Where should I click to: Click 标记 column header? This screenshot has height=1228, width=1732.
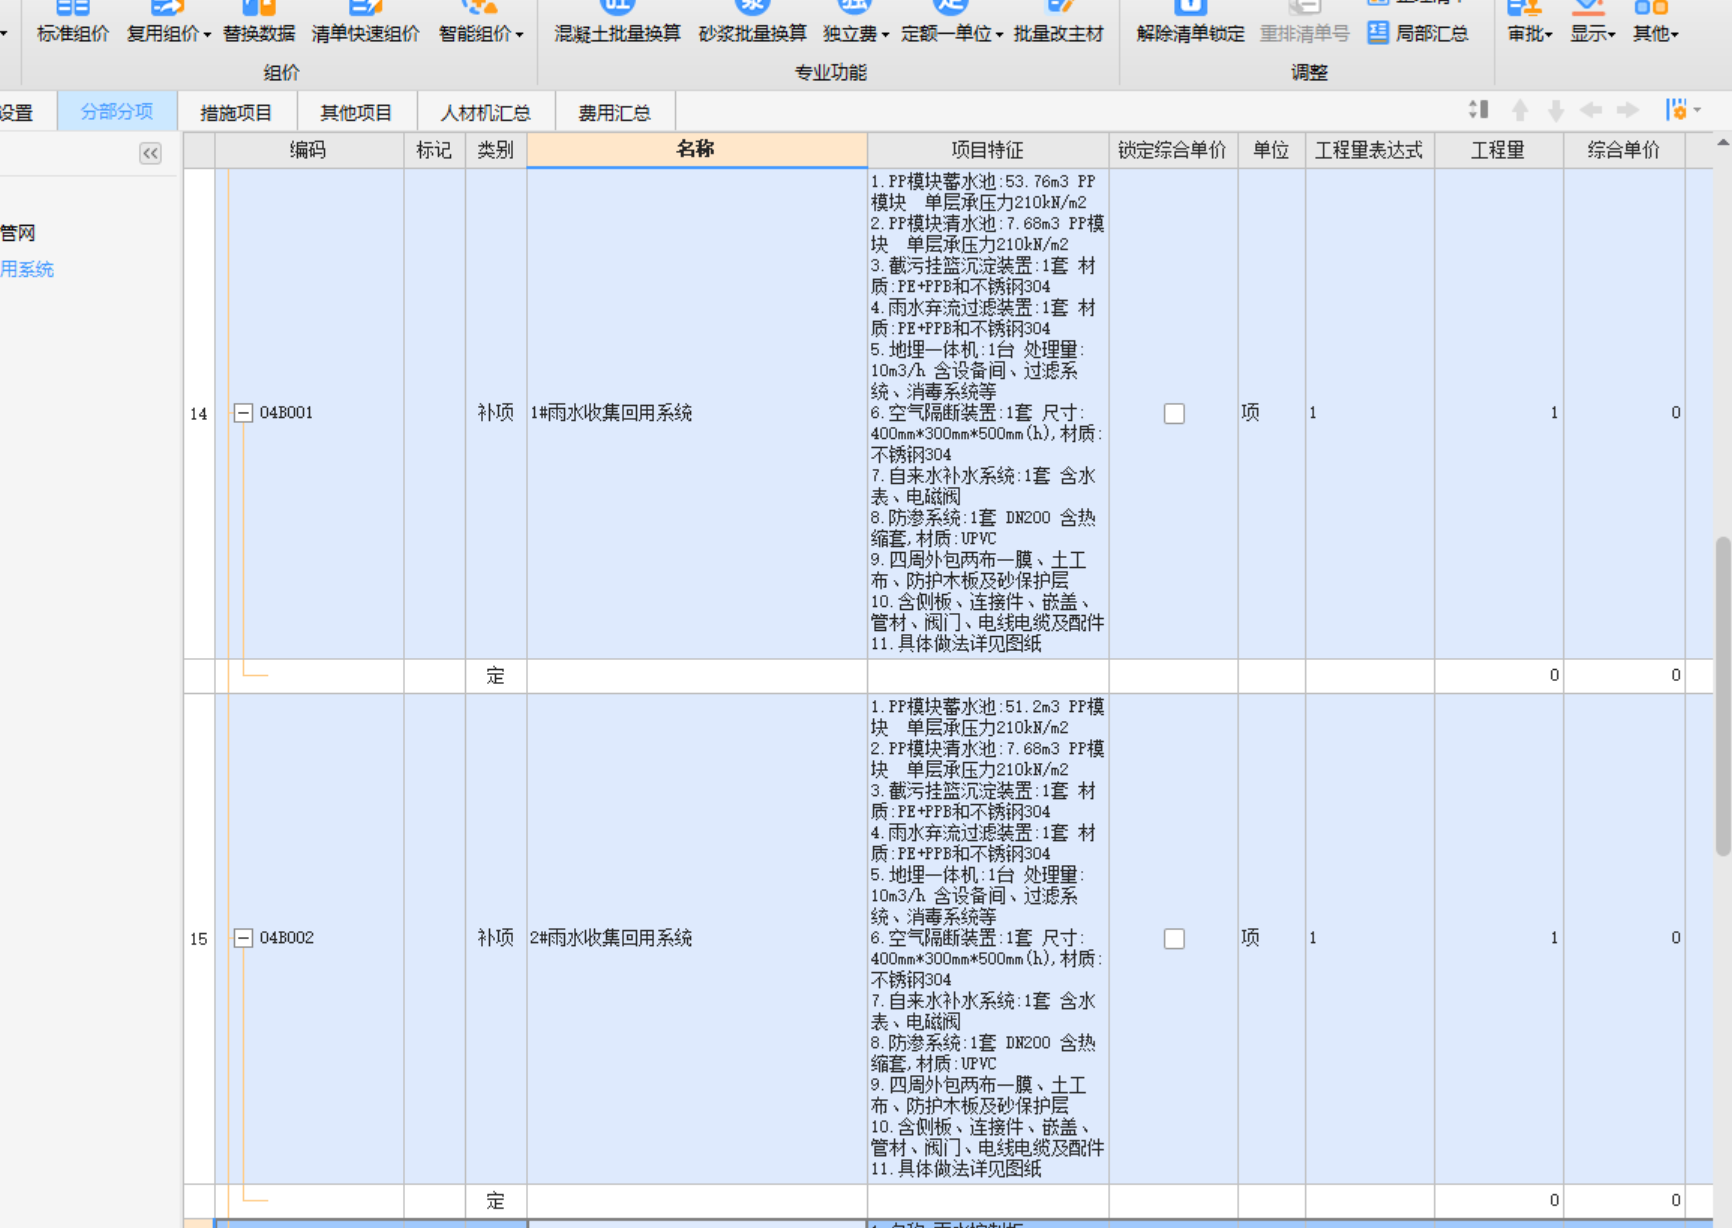[x=434, y=150]
